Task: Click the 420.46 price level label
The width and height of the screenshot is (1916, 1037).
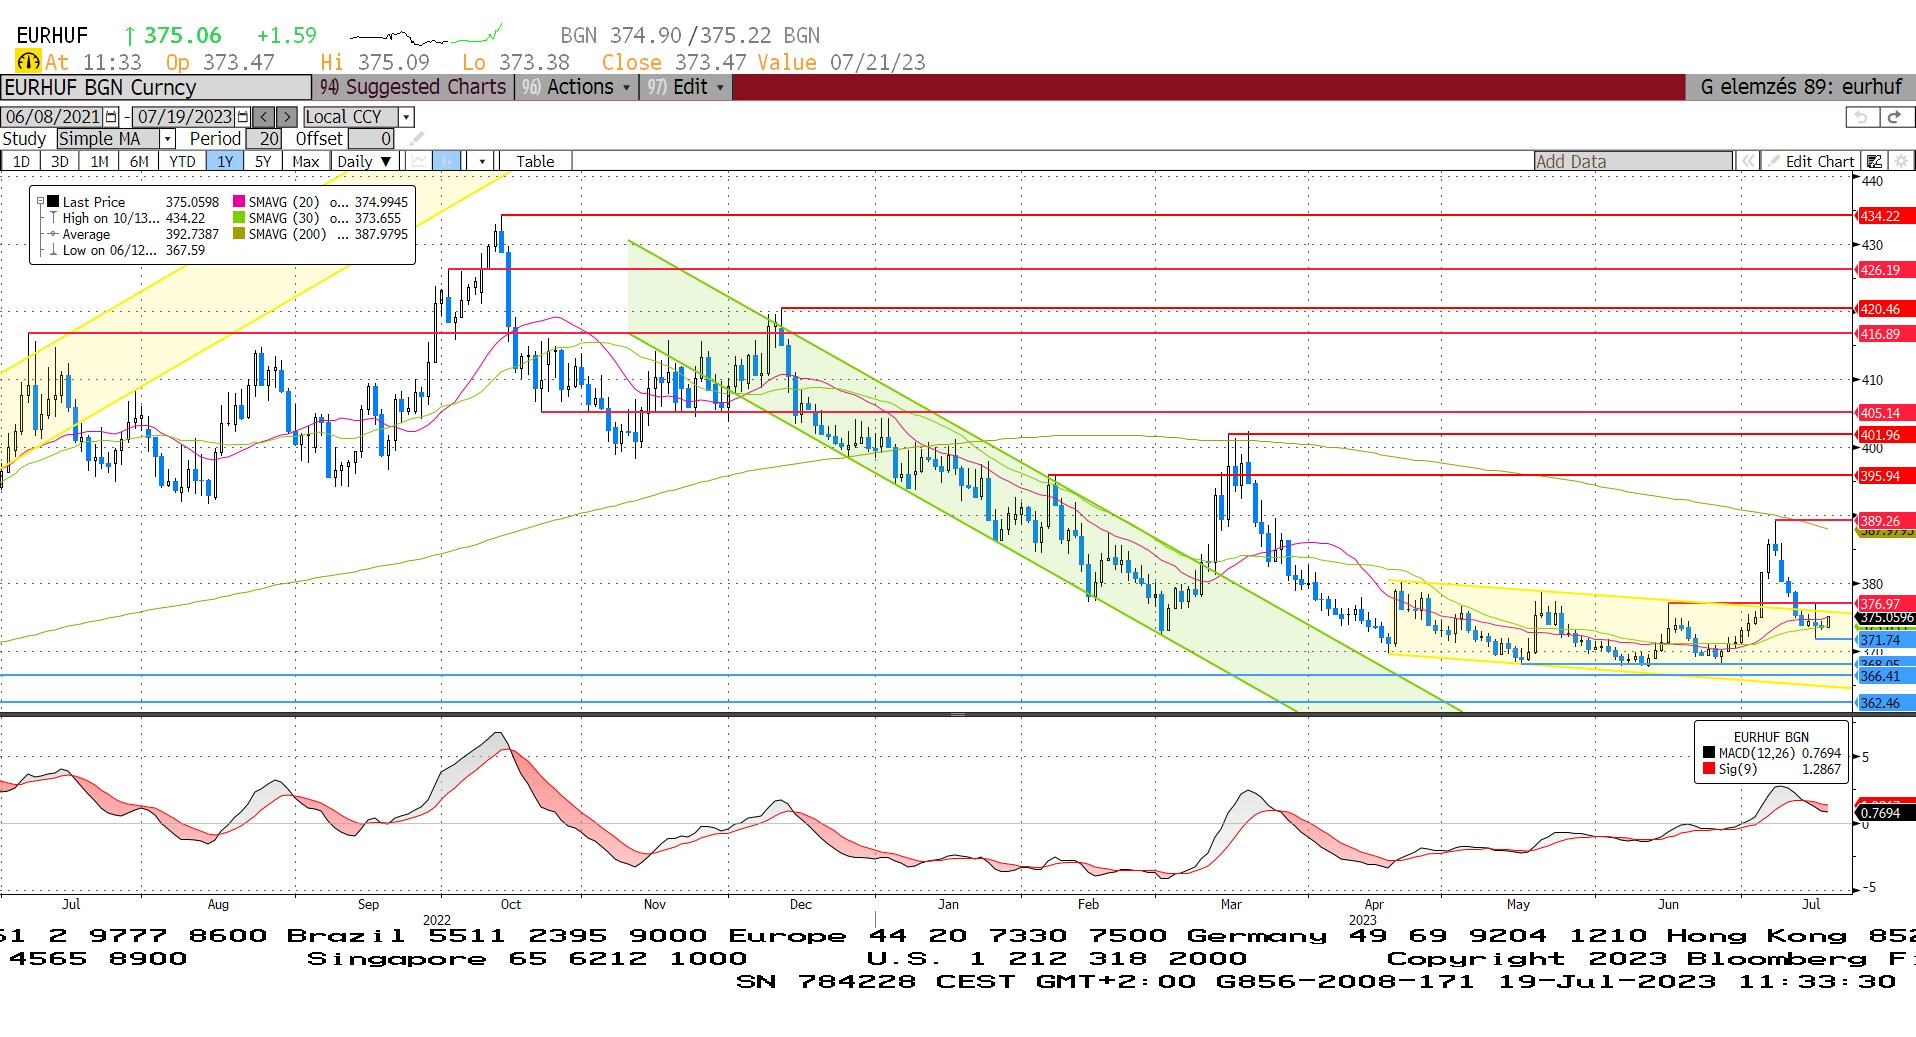Action: [x=1885, y=309]
